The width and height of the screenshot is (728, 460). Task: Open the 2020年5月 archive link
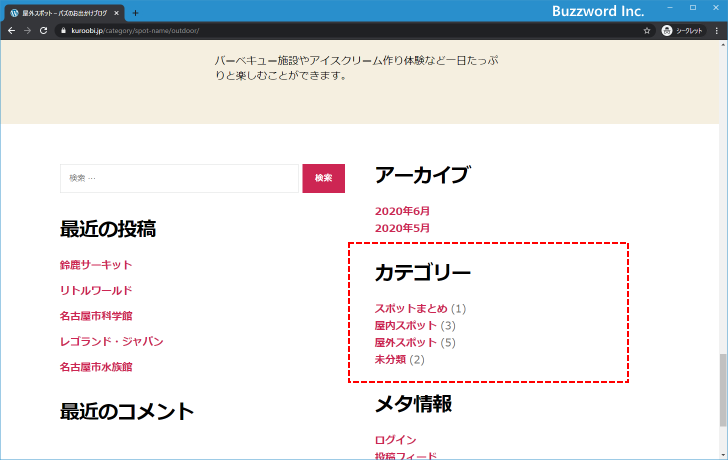click(403, 228)
